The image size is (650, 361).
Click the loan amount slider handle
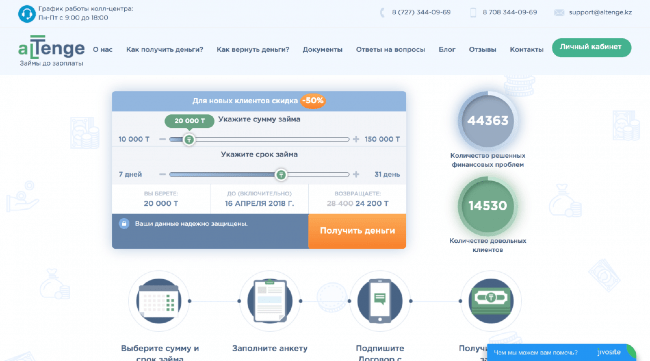point(189,139)
